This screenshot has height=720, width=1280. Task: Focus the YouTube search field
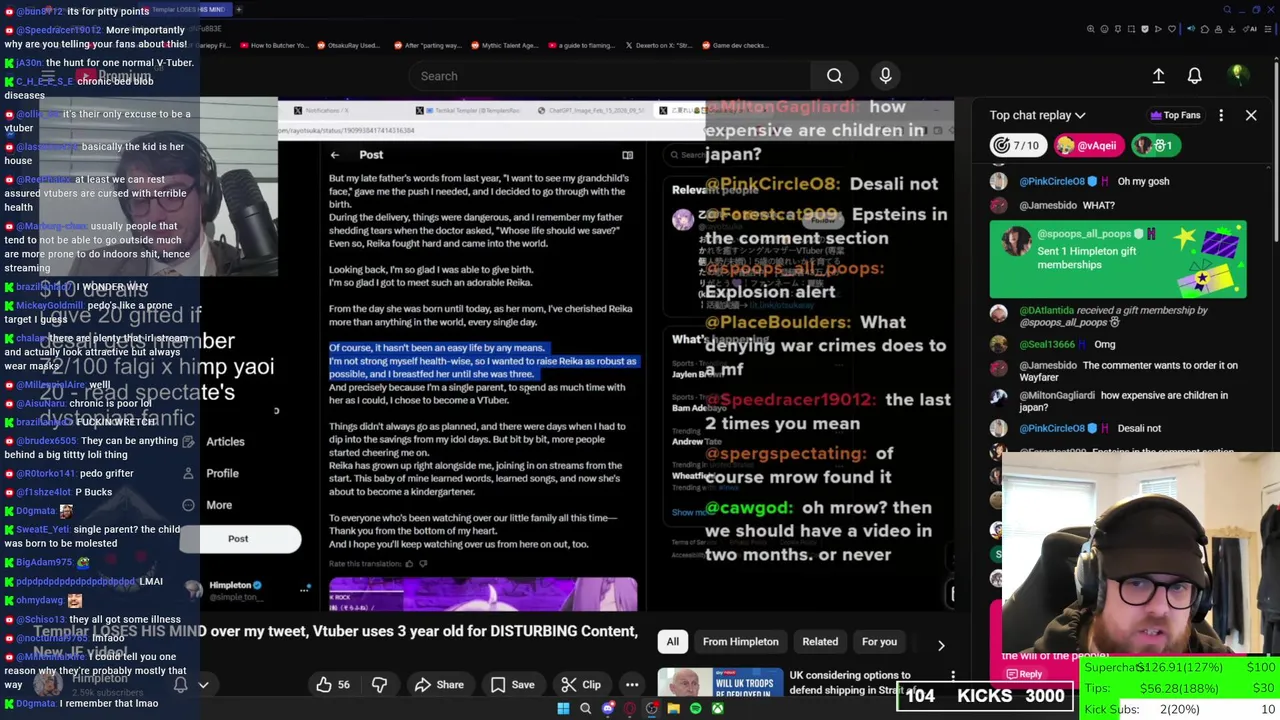pos(610,76)
